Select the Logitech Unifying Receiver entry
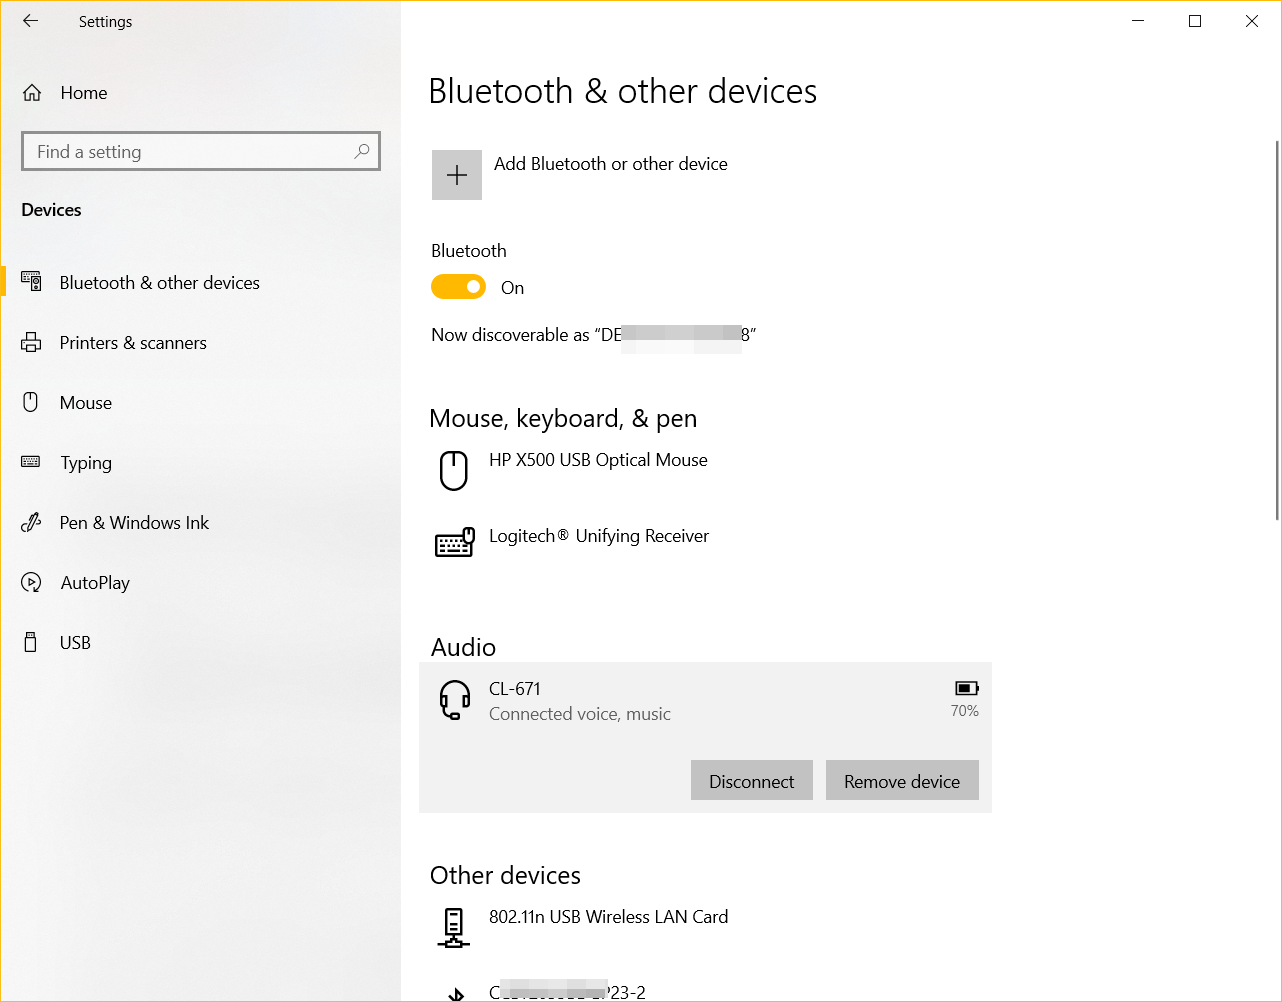Screen dimensions: 1282x1002 pos(598,536)
